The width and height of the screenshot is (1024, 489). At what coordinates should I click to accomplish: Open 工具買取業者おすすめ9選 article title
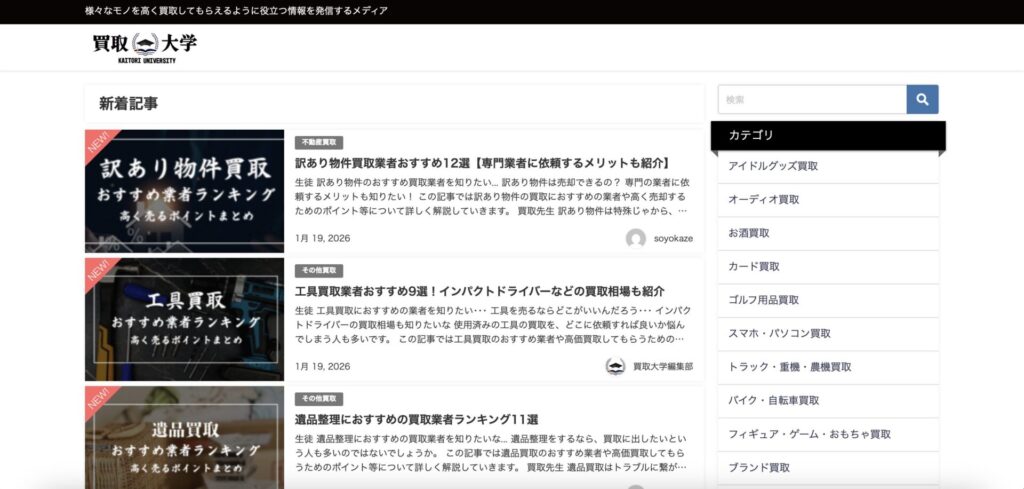point(479,291)
